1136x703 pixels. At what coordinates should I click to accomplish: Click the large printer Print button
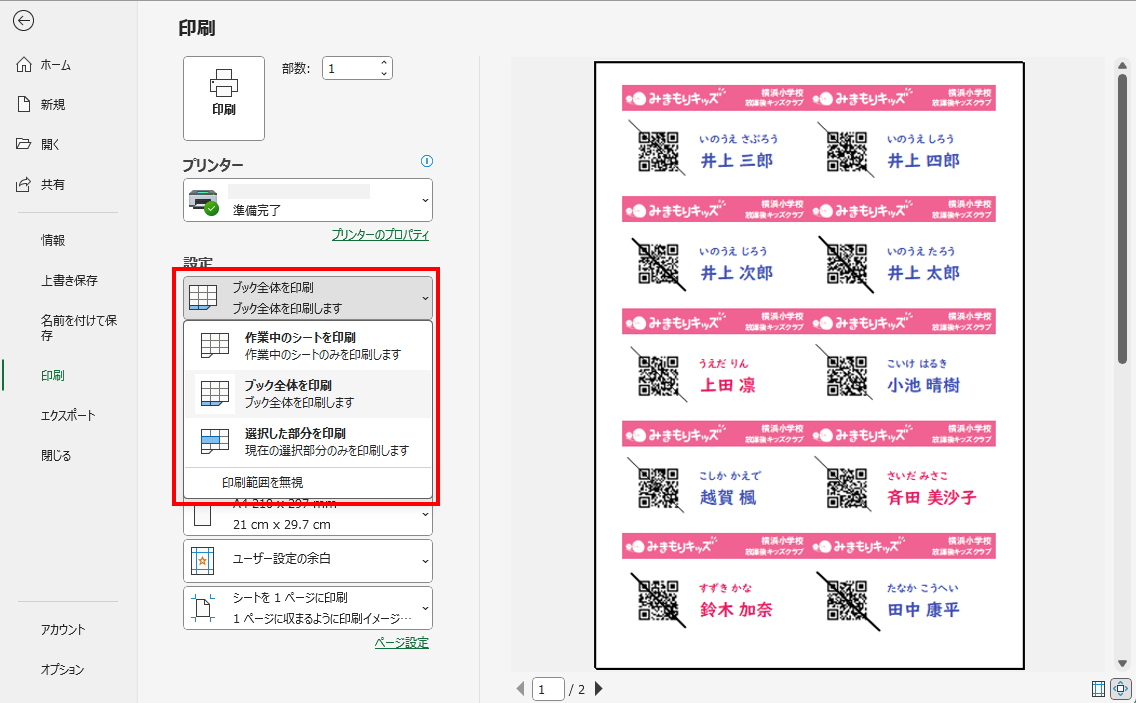pyautogui.click(x=224, y=98)
